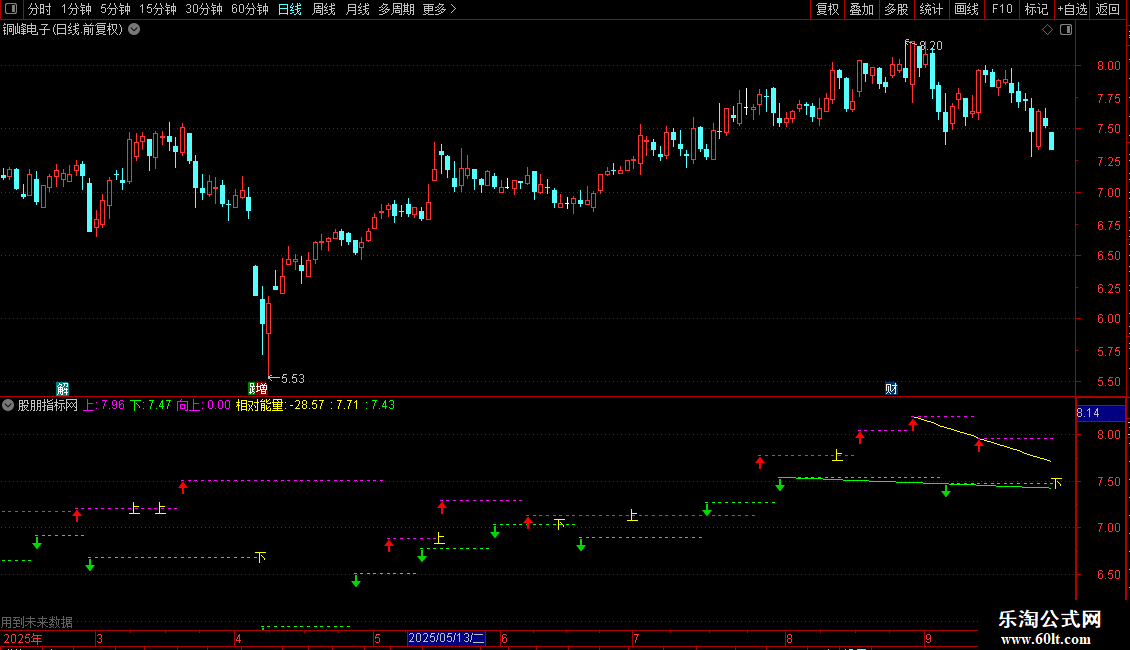Image resolution: width=1130 pixels, height=650 pixels.
Task: Switch to 月线 monthly chart
Action: pyautogui.click(x=357, y=9)
